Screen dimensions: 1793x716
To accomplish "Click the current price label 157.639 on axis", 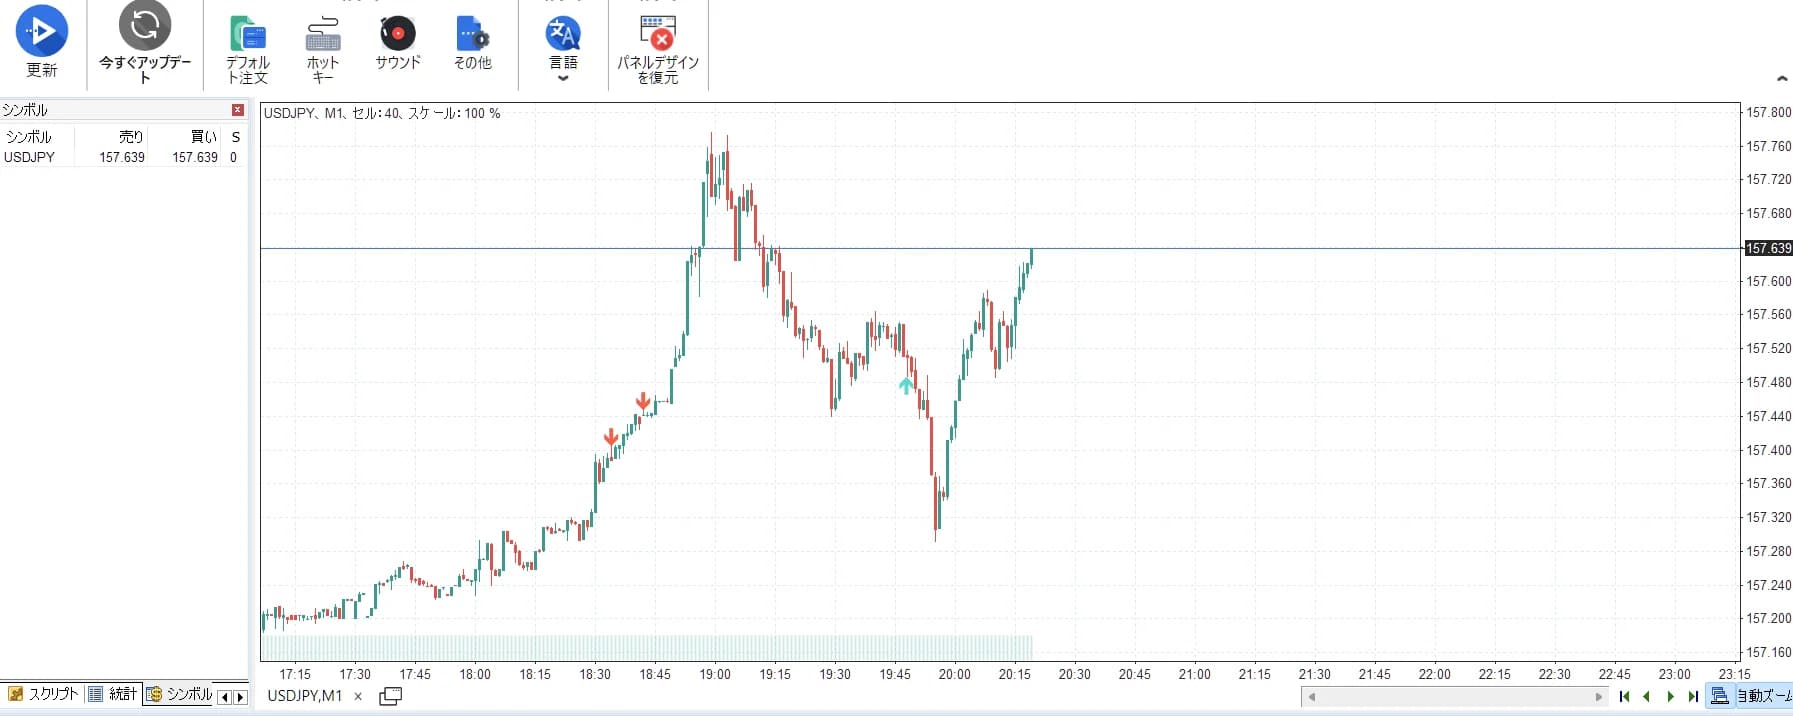I will coord(1768,248).
